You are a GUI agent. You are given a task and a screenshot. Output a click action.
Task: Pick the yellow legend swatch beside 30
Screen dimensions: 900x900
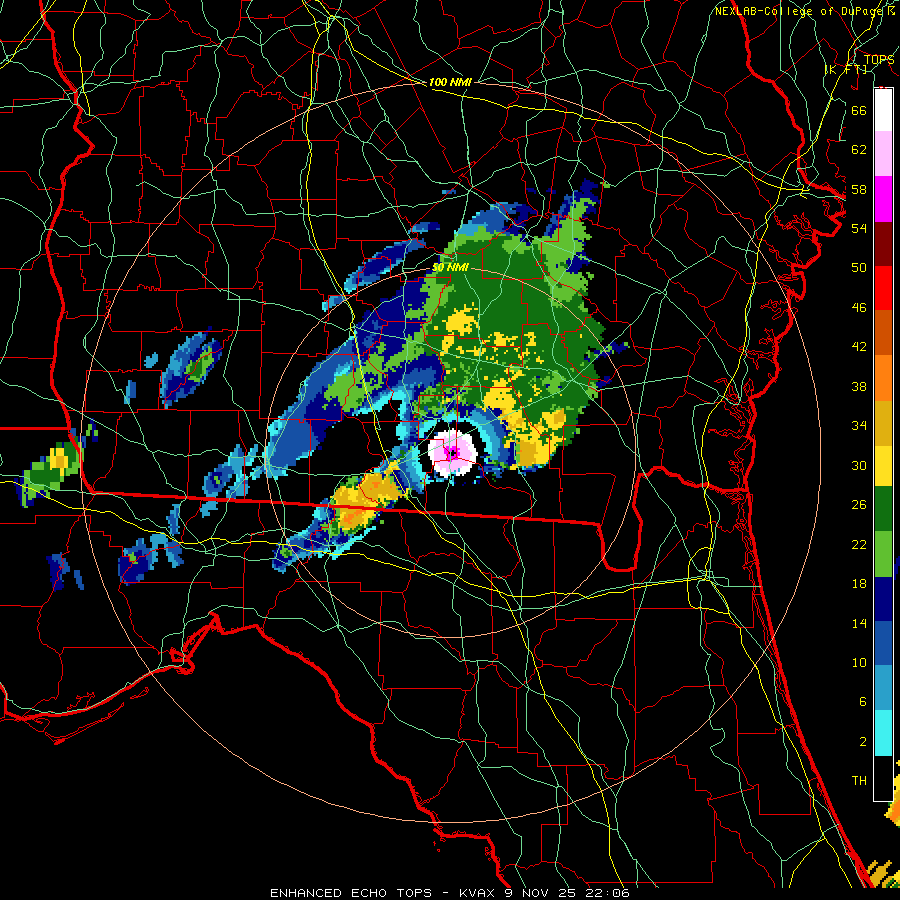(x=883, y=466)
